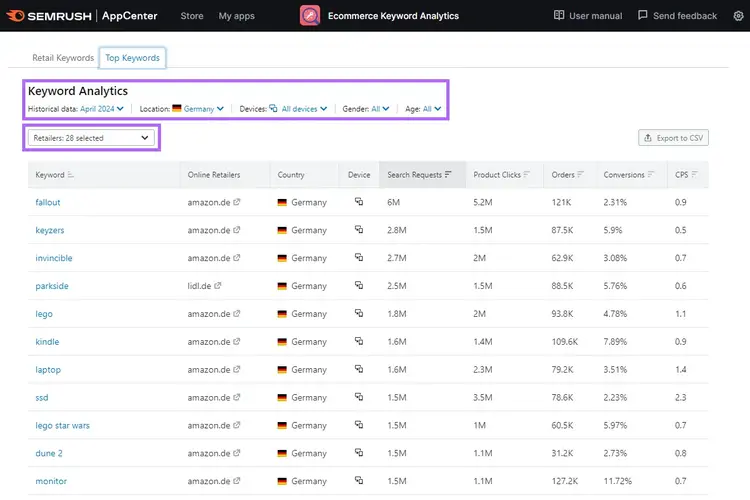Click Country column header
The image size is (750, 500).
tap(291, 175)
